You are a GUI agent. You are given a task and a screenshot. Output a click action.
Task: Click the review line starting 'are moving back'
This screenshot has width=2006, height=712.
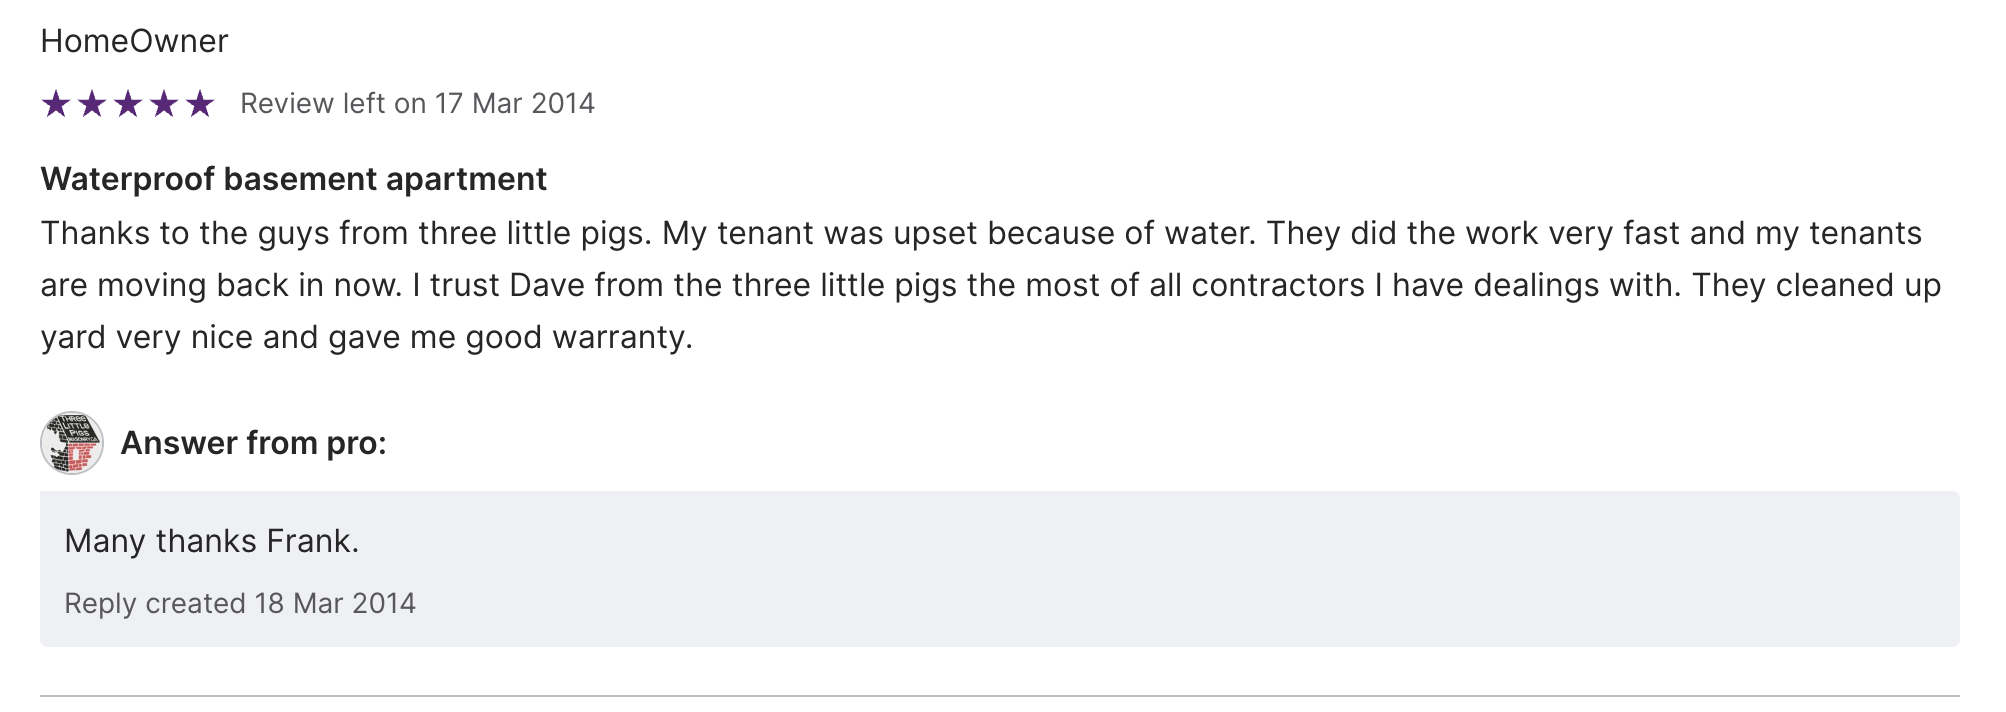pyautogui.click(x=990, y=285)
